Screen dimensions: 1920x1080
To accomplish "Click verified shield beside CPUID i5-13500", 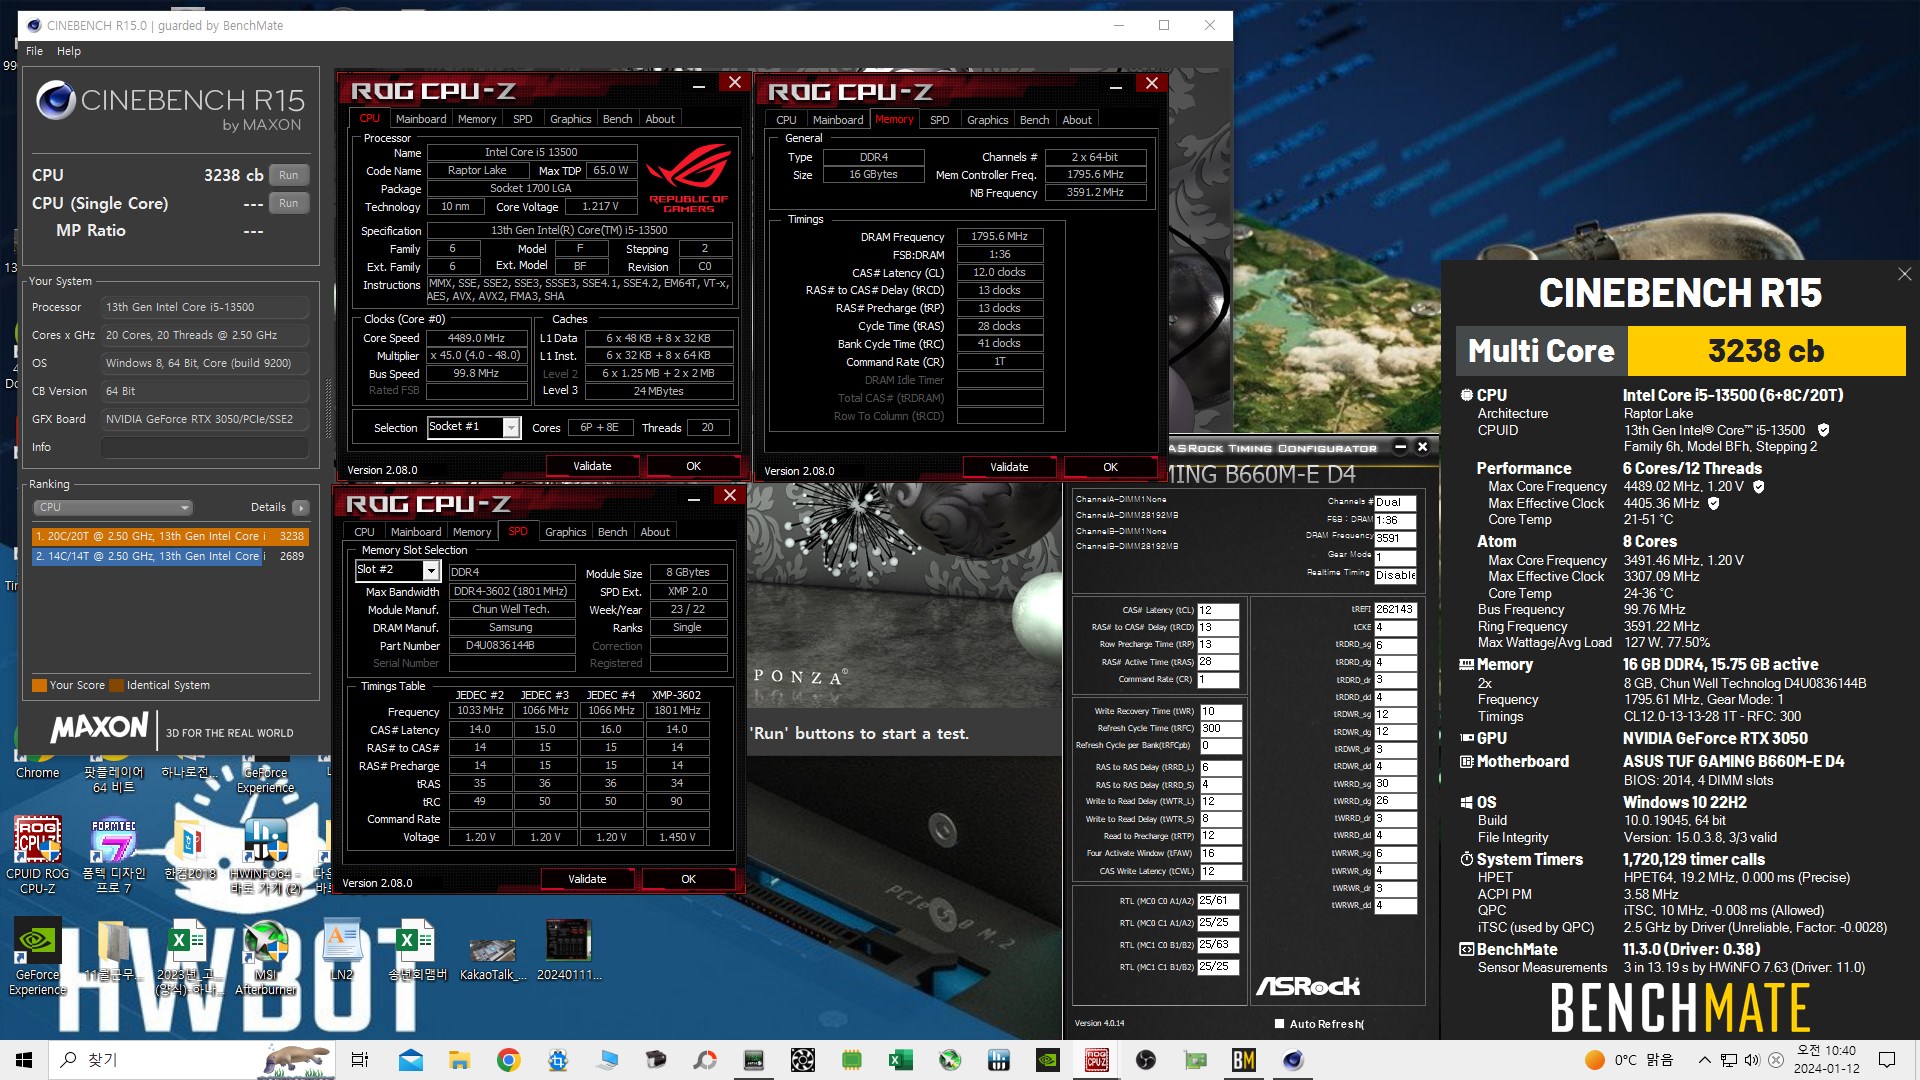I will [x=1823, y=430].
